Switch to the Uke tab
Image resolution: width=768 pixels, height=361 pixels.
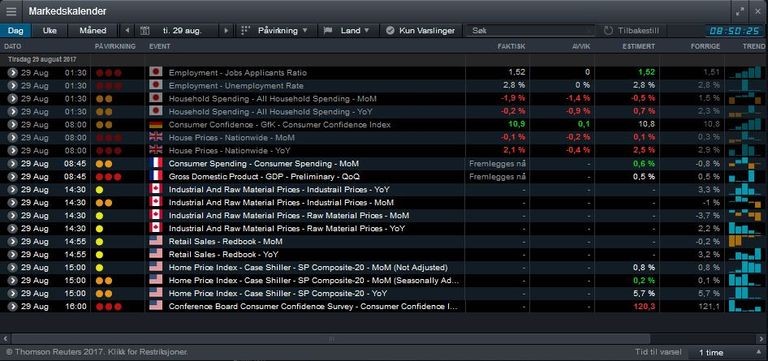coord(49,30)
